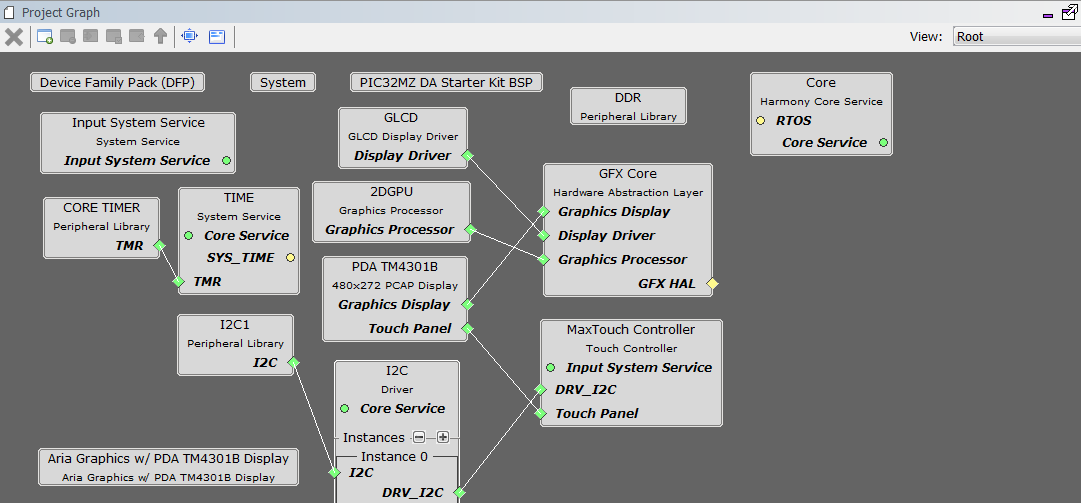Select the DDR Peripheral Library component
The width and height of the screenshot is (1081, 503).
pos(628,106)
